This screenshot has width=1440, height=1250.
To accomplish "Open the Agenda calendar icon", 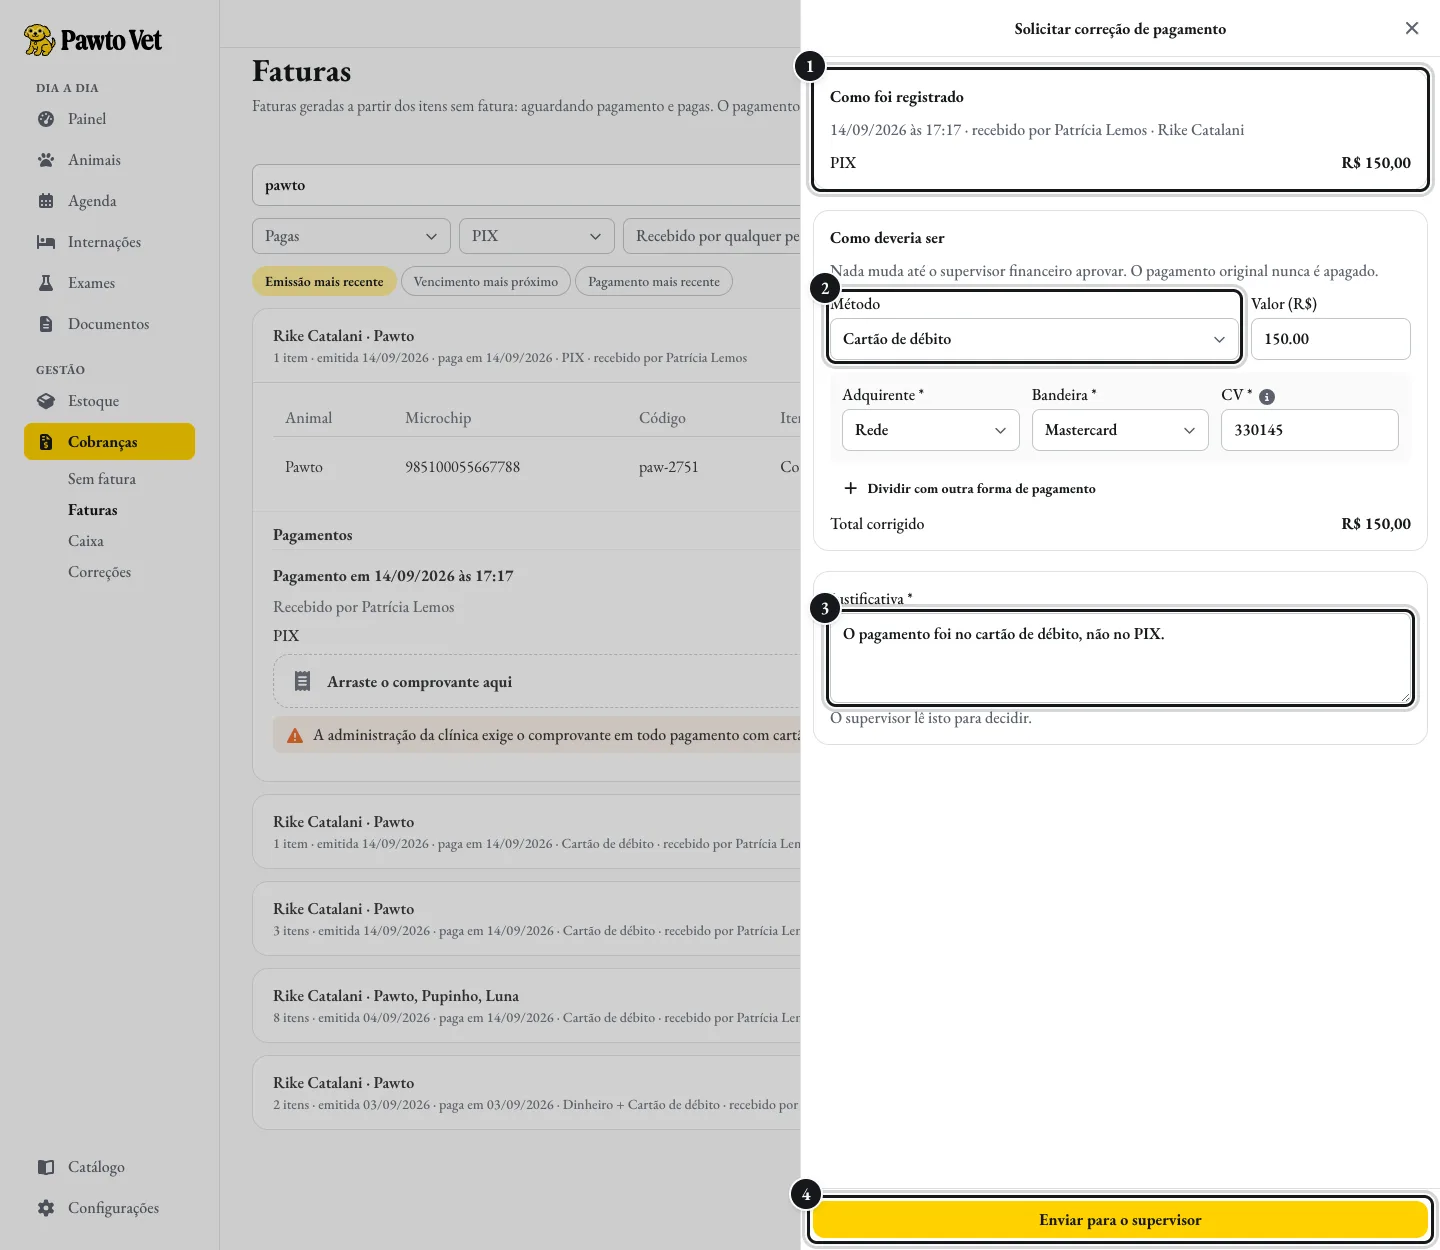I will [x=46, y=201].
